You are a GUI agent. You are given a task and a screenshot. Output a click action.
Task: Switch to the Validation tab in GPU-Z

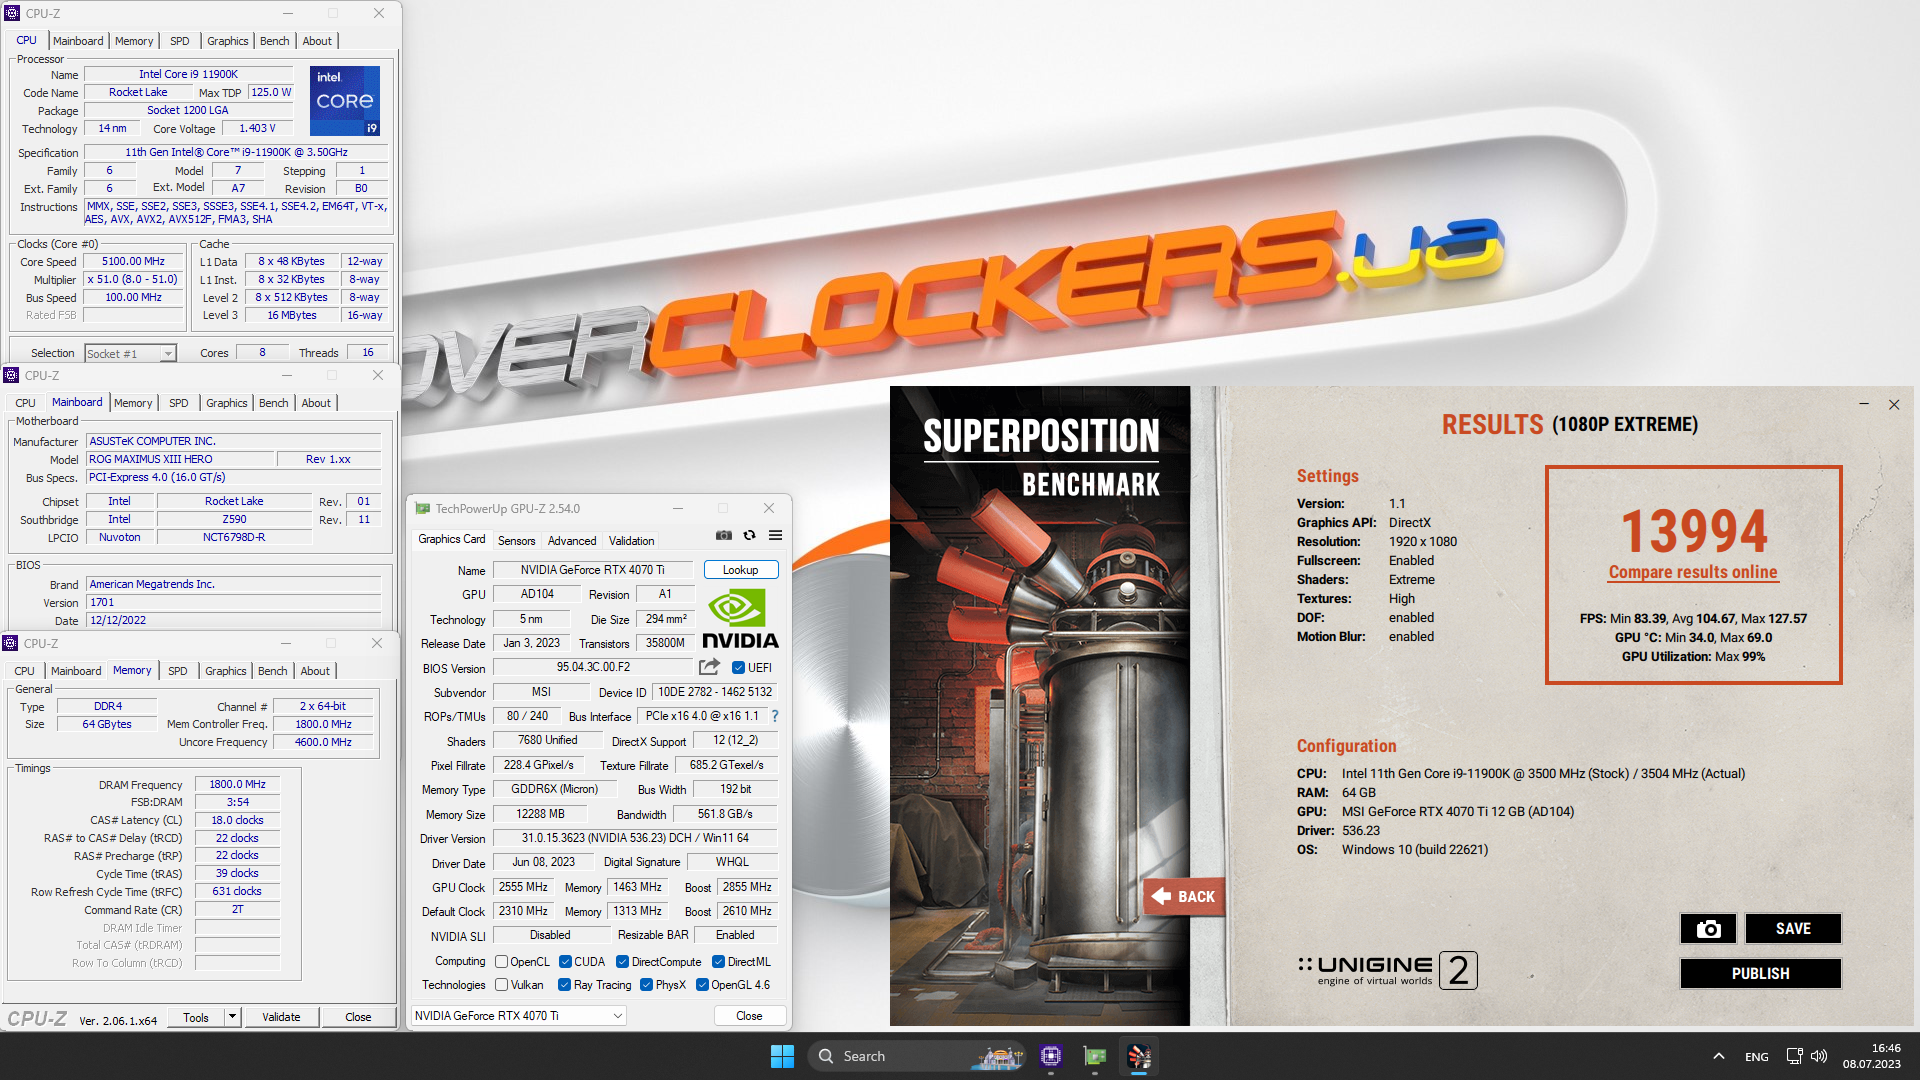pos(632,541)
